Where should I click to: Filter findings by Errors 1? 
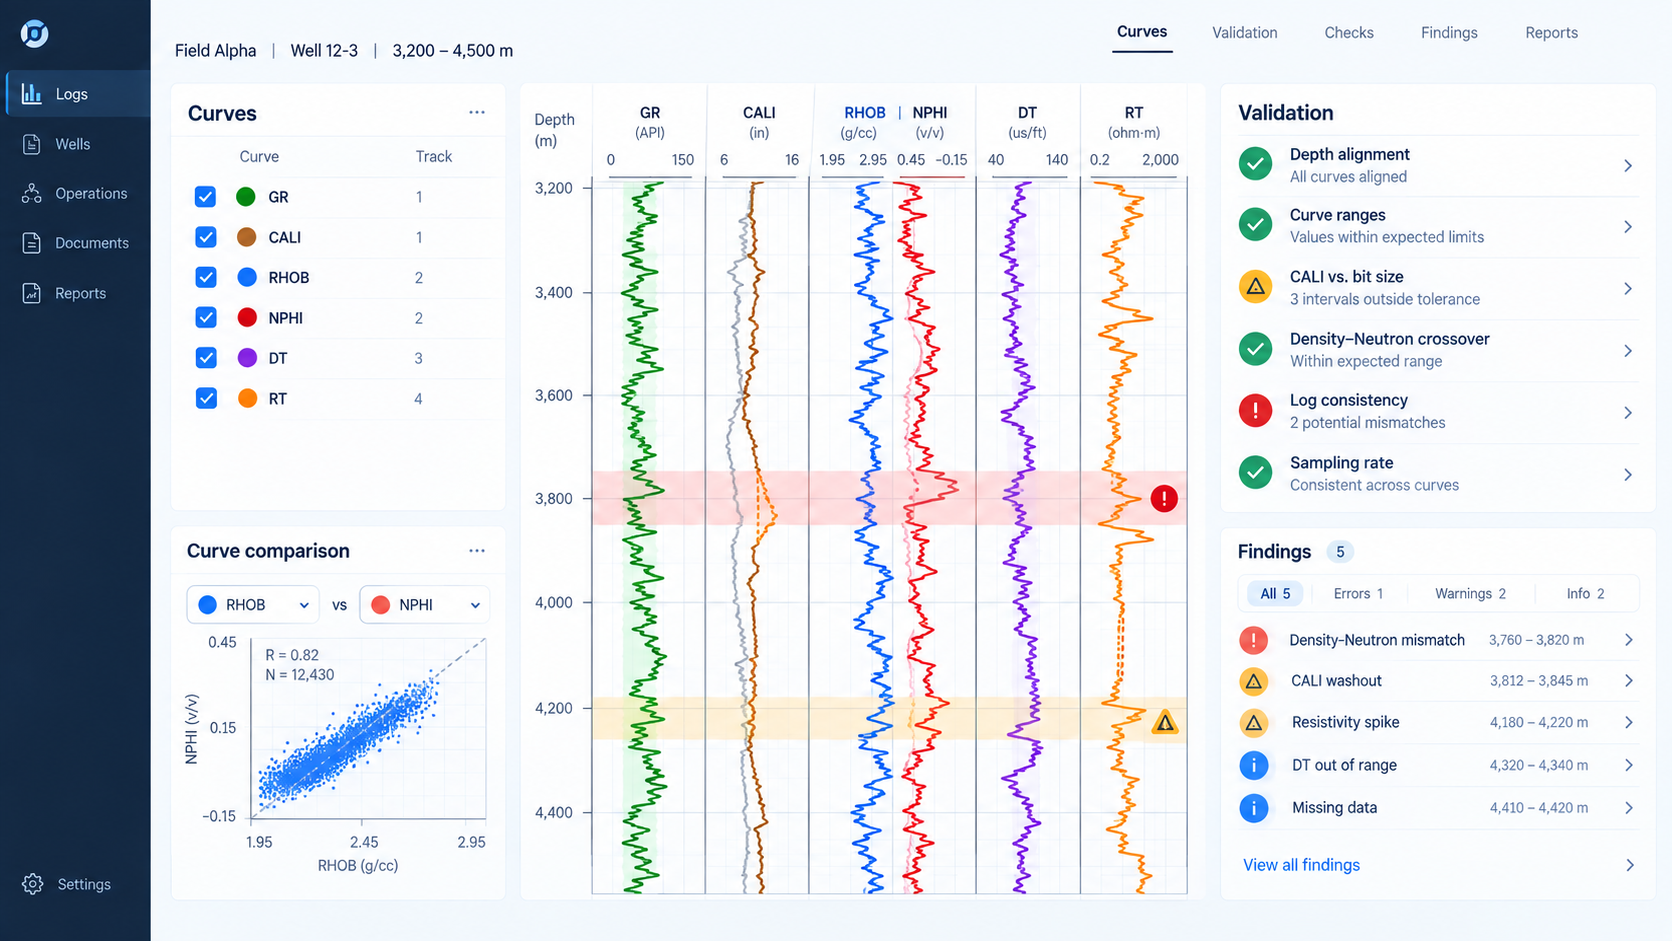pyautogui.click(x=1358, y=594)
